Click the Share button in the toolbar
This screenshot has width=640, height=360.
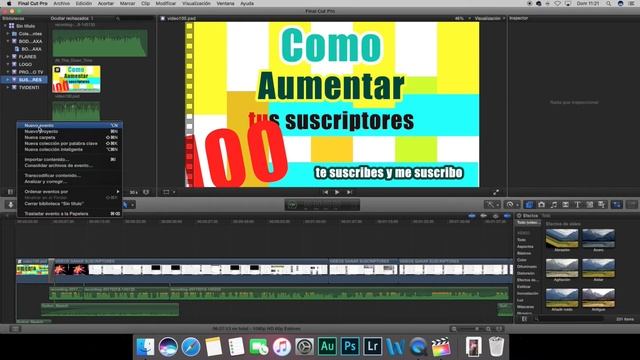pyautogui.click(x=632, y=204)
